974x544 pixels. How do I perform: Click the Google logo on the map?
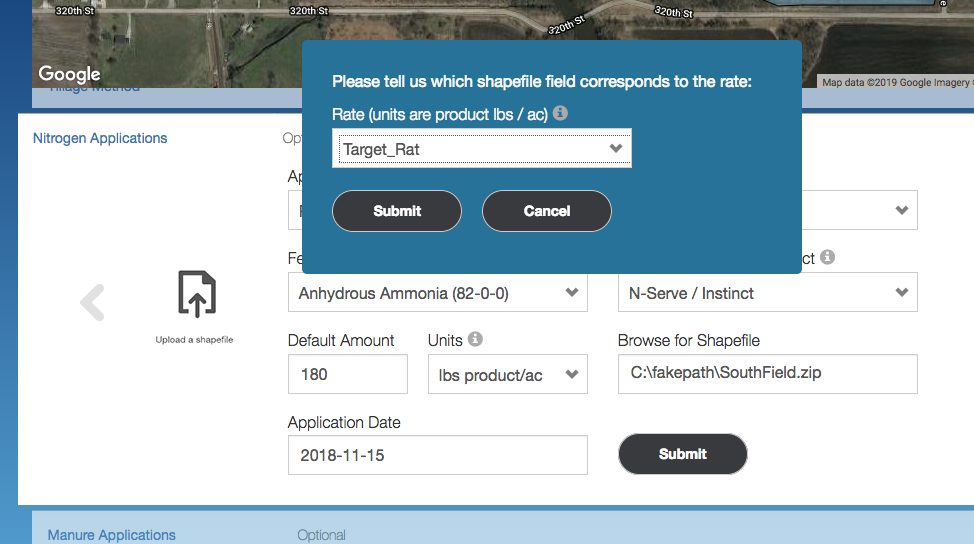click(x=69, y=74)
